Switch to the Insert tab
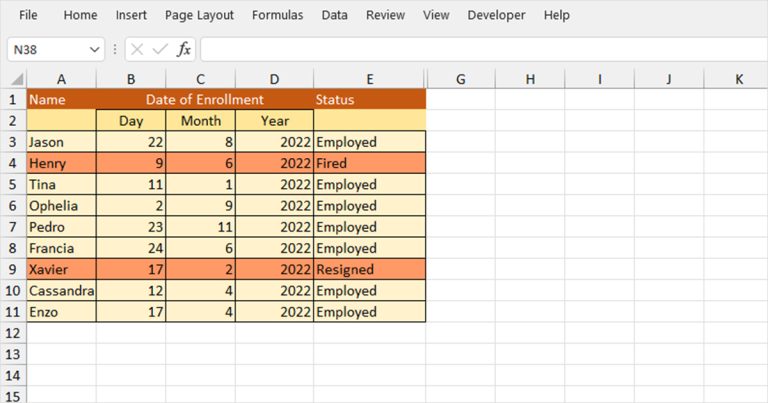The image size is (768, 403). click(131, 15)
